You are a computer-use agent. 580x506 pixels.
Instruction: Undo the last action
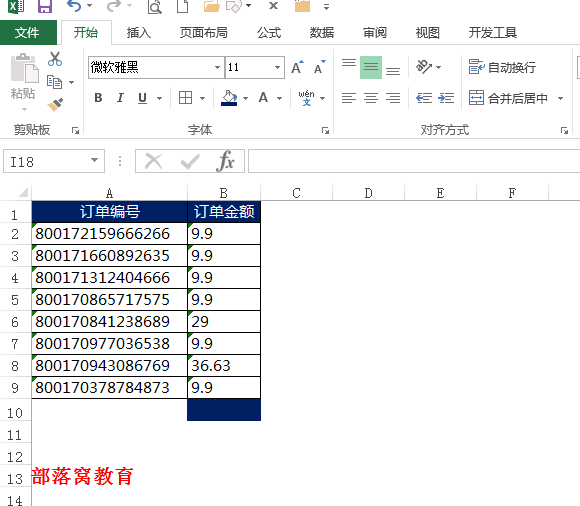click(x=74, y=6)
